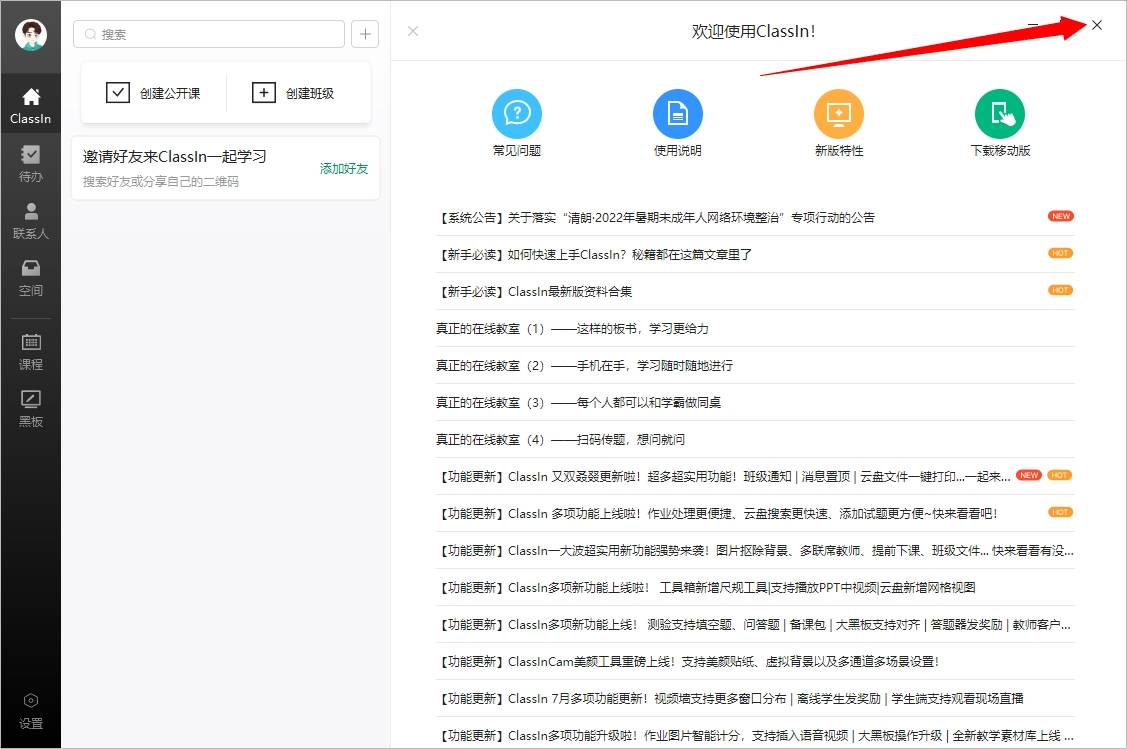Open the 联系人 contacts section
This screenshot has width=1127, height=749.
tap(31, 221)
